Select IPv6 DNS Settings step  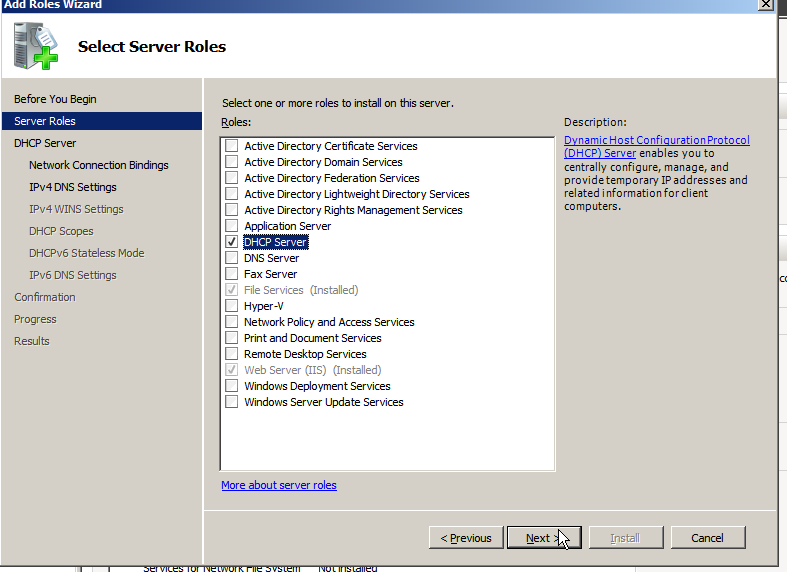(x=73, y=275)
